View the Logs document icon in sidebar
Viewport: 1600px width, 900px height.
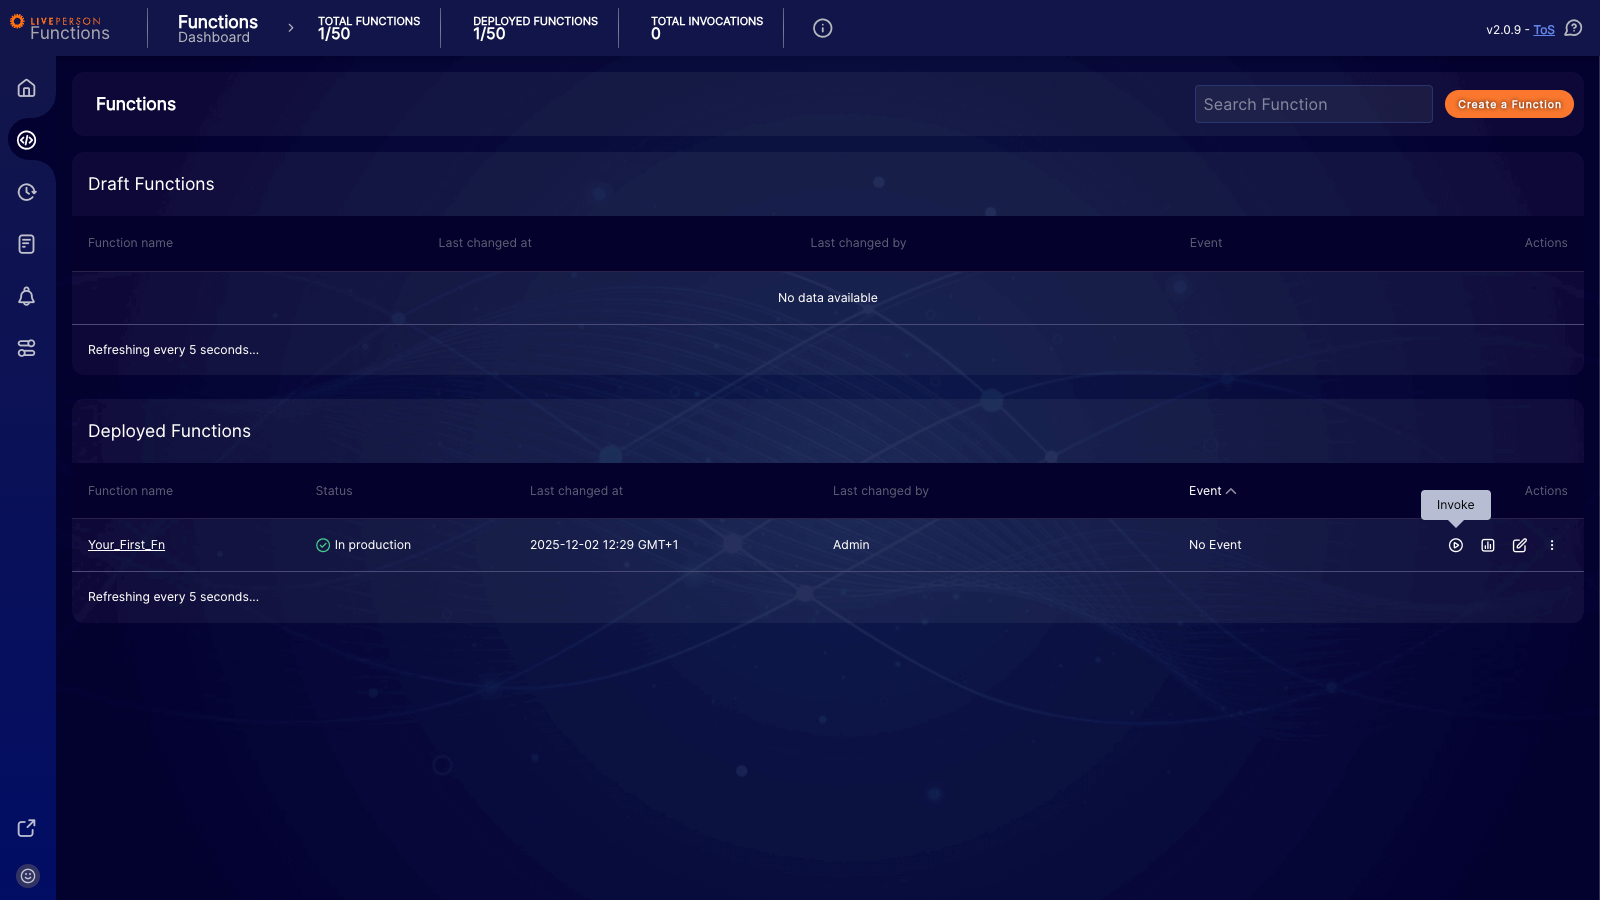click(x=27, y=244)
